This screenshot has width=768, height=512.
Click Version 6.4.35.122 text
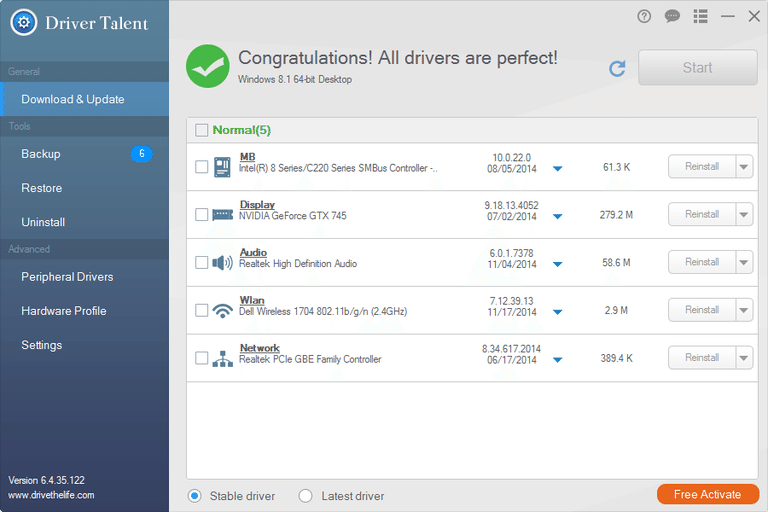47,480
